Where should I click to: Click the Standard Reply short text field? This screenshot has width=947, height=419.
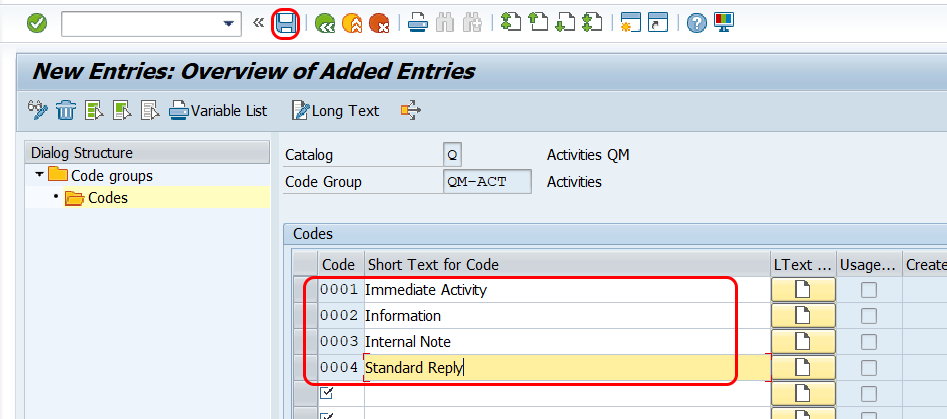567,368
